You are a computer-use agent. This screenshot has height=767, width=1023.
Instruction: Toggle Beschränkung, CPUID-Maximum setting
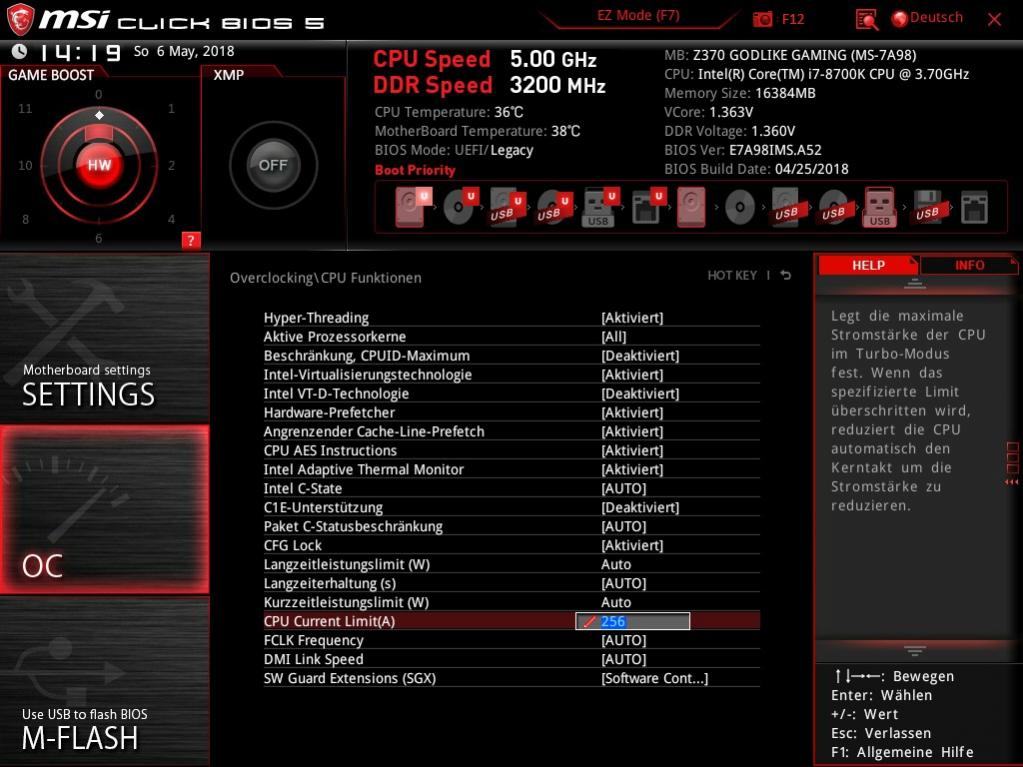tap(512, 355)
